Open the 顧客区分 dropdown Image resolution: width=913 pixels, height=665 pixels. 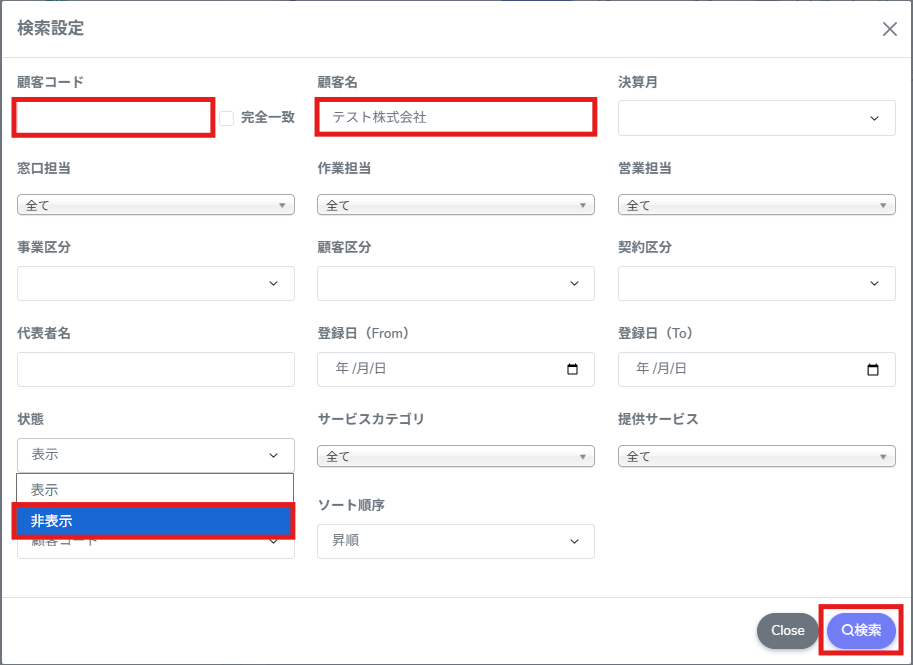point(456,284)
